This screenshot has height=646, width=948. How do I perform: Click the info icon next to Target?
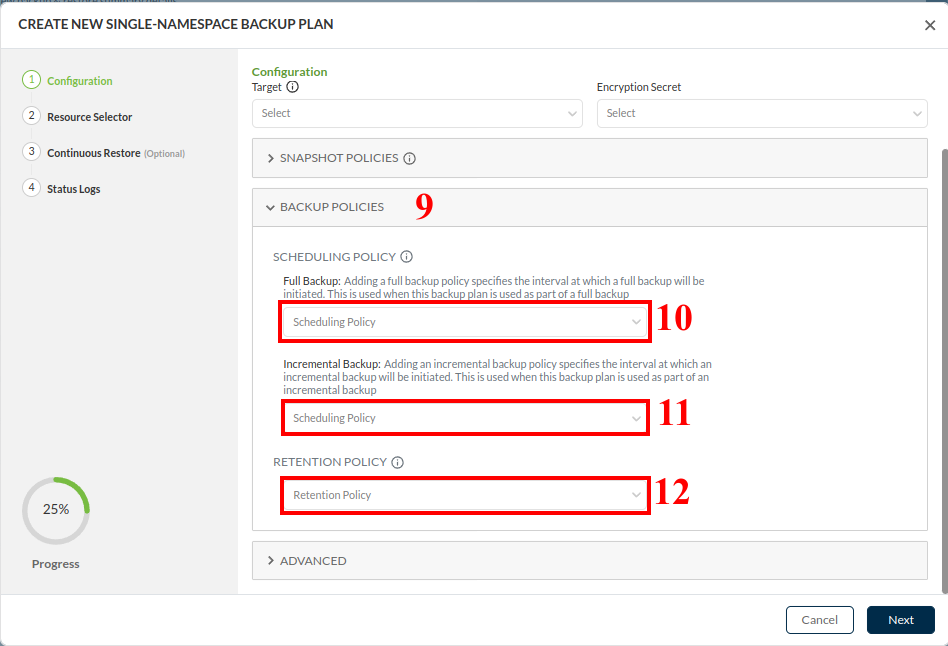(293, 87)
